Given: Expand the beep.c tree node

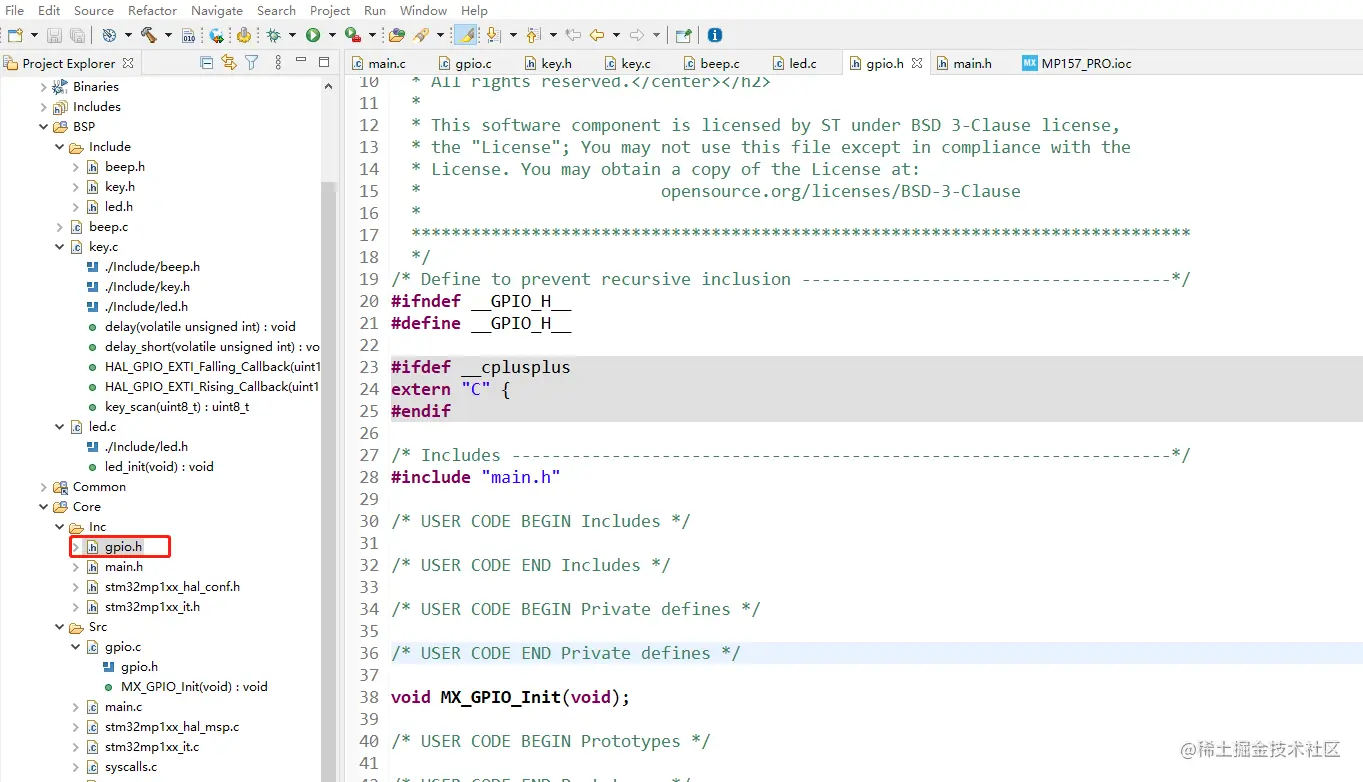Looking at the screenshot, I should [x=59, y=227].
